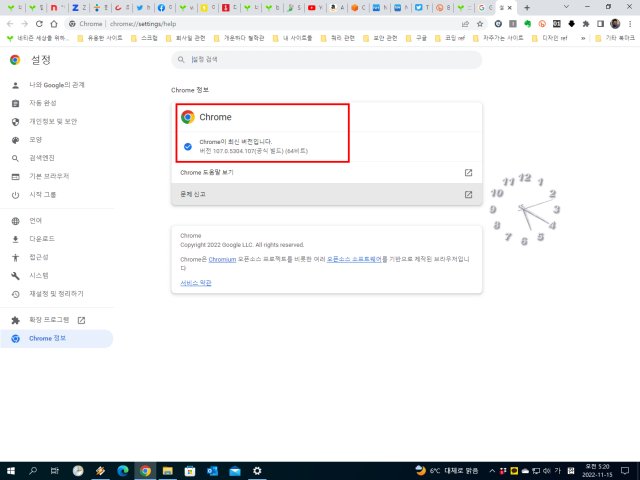Show hidden system tray icons
The height and width of the screenshot is (480, 640).
(x=492, y=471)
